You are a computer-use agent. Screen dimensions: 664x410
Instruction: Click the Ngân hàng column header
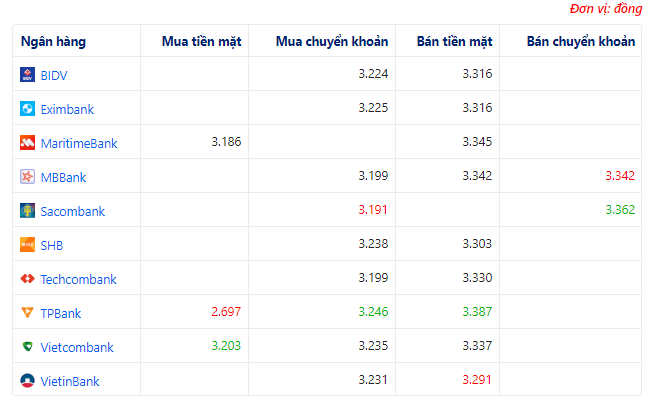52,41
